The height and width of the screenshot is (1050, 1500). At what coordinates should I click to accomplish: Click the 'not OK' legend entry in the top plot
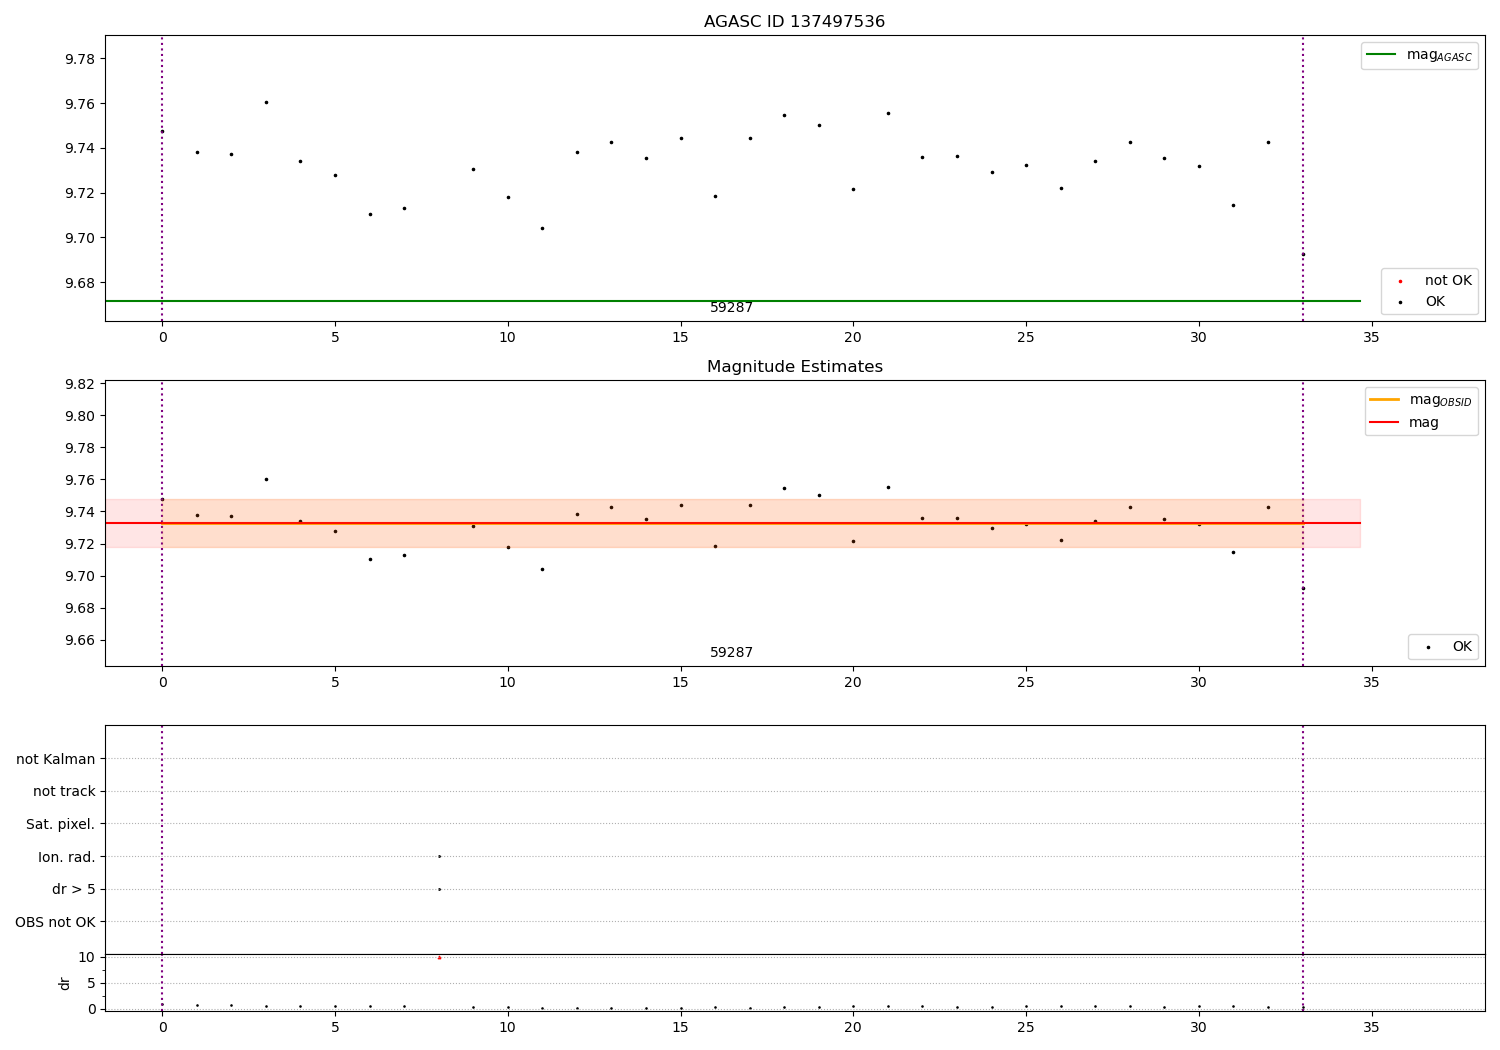point(1434,280)
